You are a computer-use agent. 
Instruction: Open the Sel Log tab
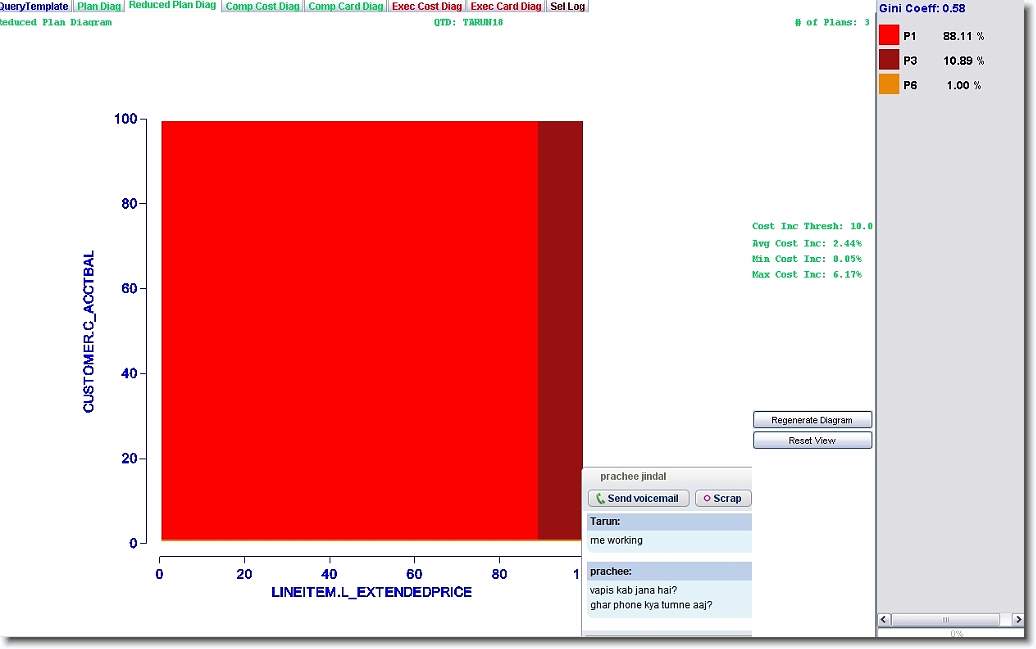click(568, 6)
